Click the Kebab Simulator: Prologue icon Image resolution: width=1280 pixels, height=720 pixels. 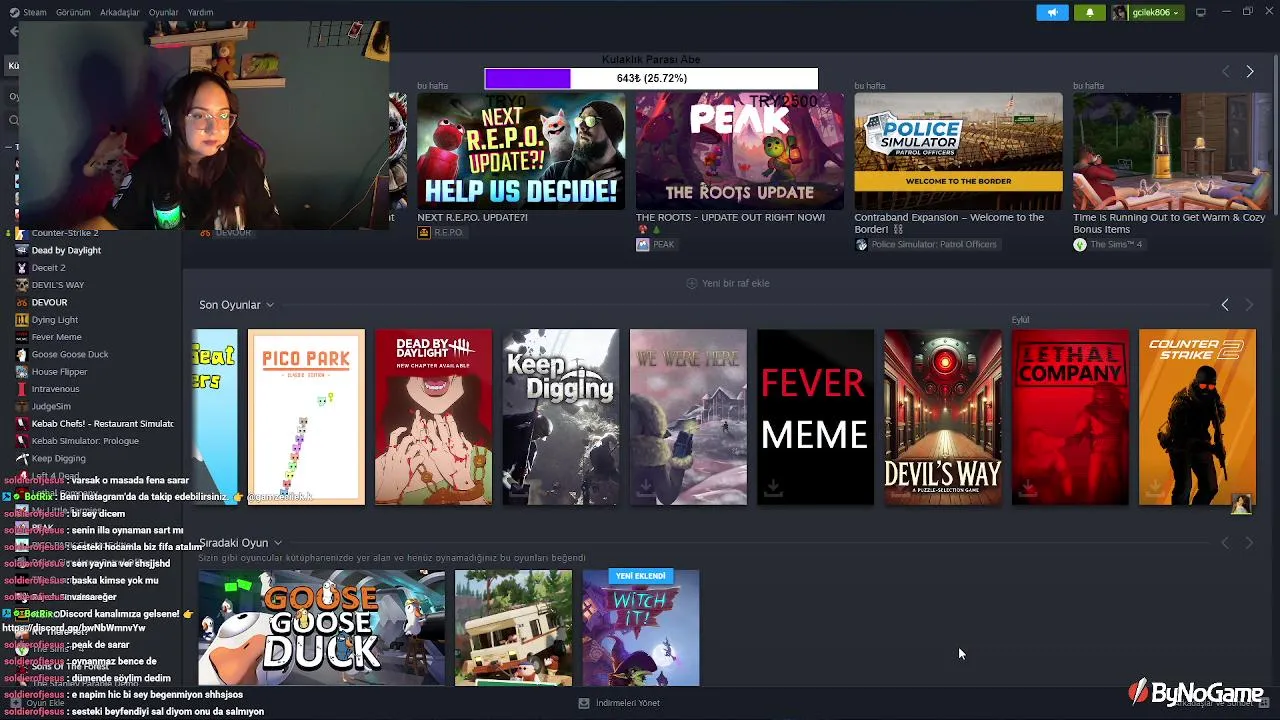22,441
